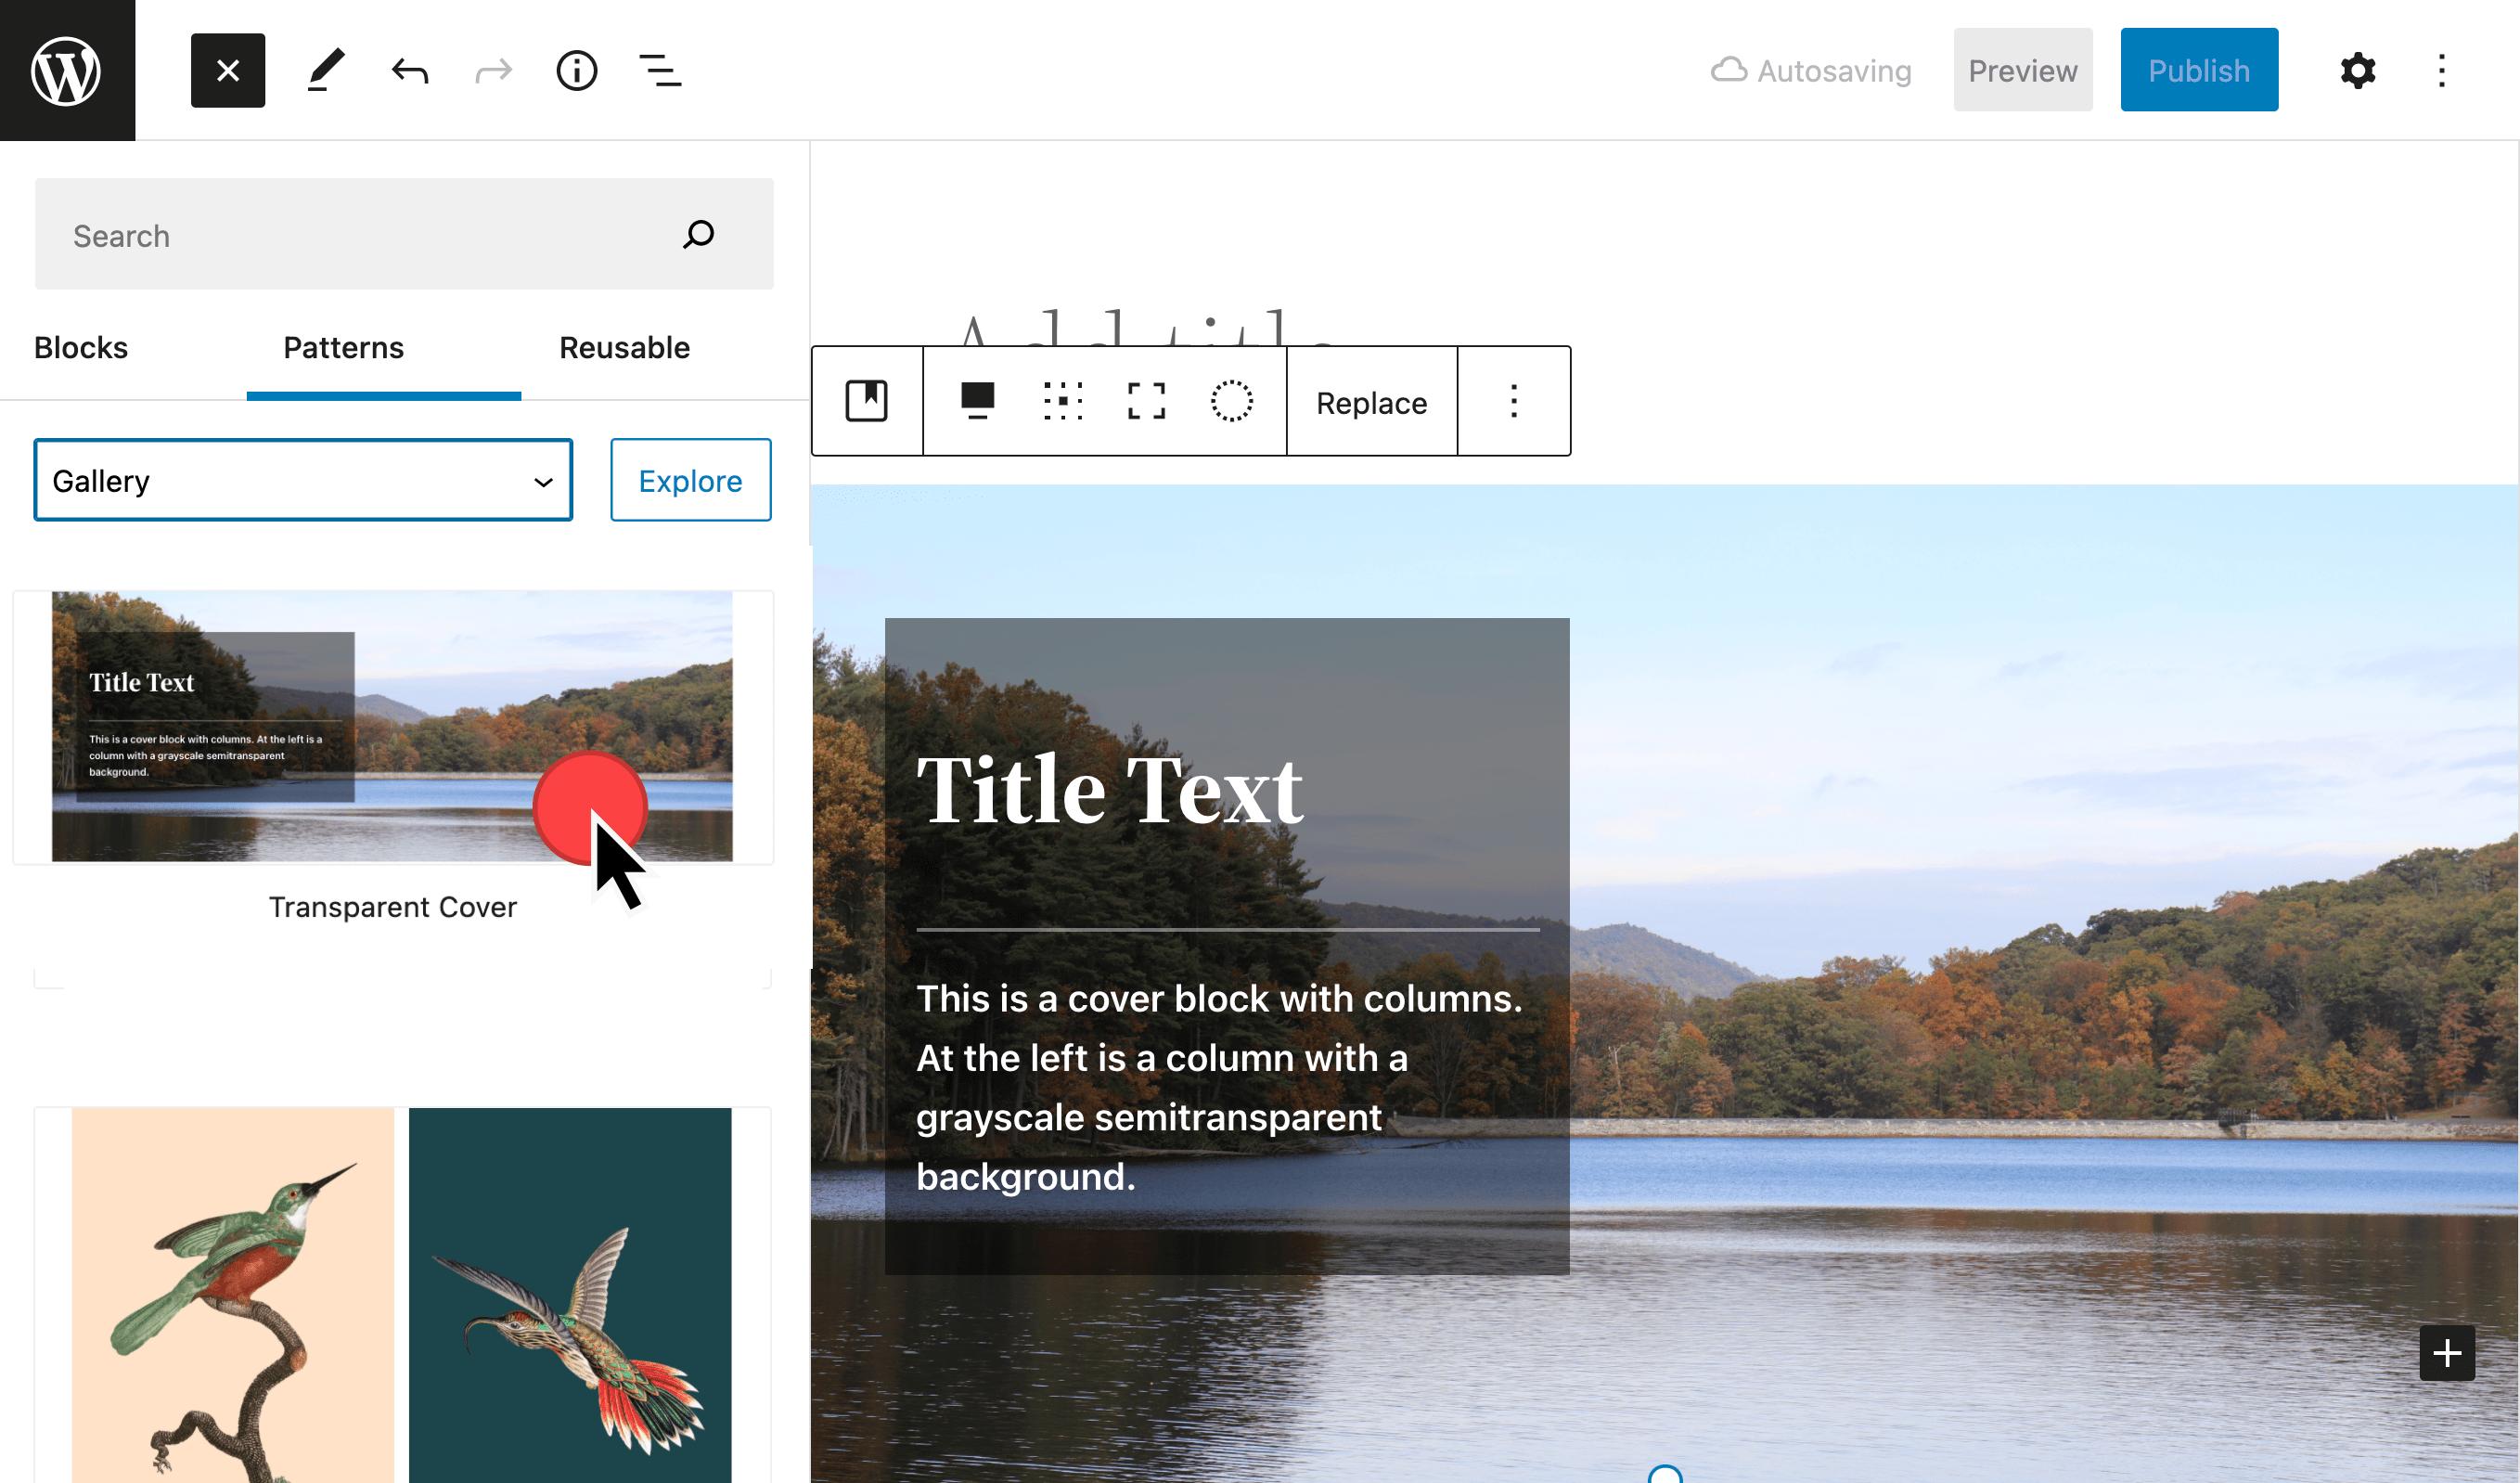Open the top-right Options kebab menu
The height and width of the screenshot is (1483, 2520).
tap(2441, 70)
